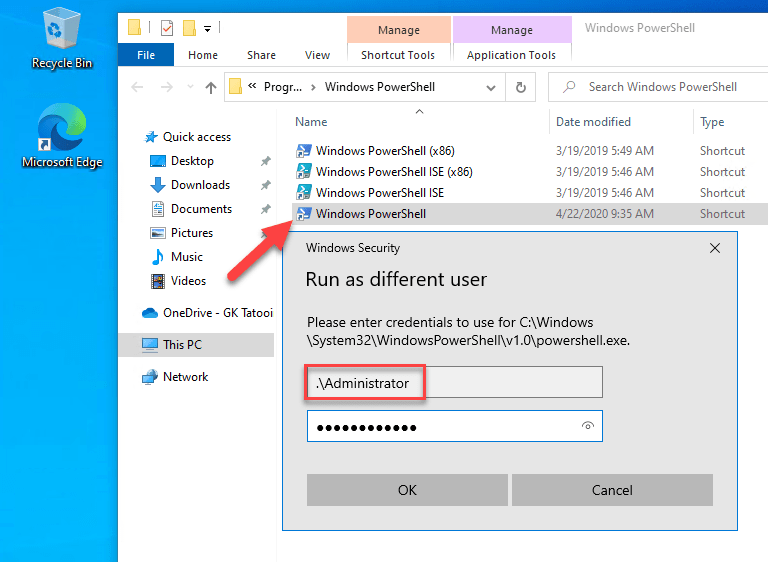768x562 pixels.
Task: Click the Progr... breadcrumb segment
Action: [x=283, y=87]
